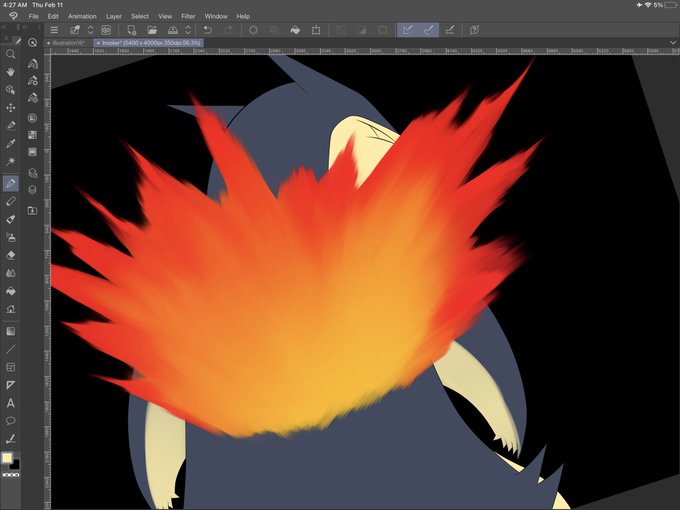The width and height of the screenshot is (680, 510).
Task: Select the Brush tool
Action: pyautogui.click(x=10, y=219)
